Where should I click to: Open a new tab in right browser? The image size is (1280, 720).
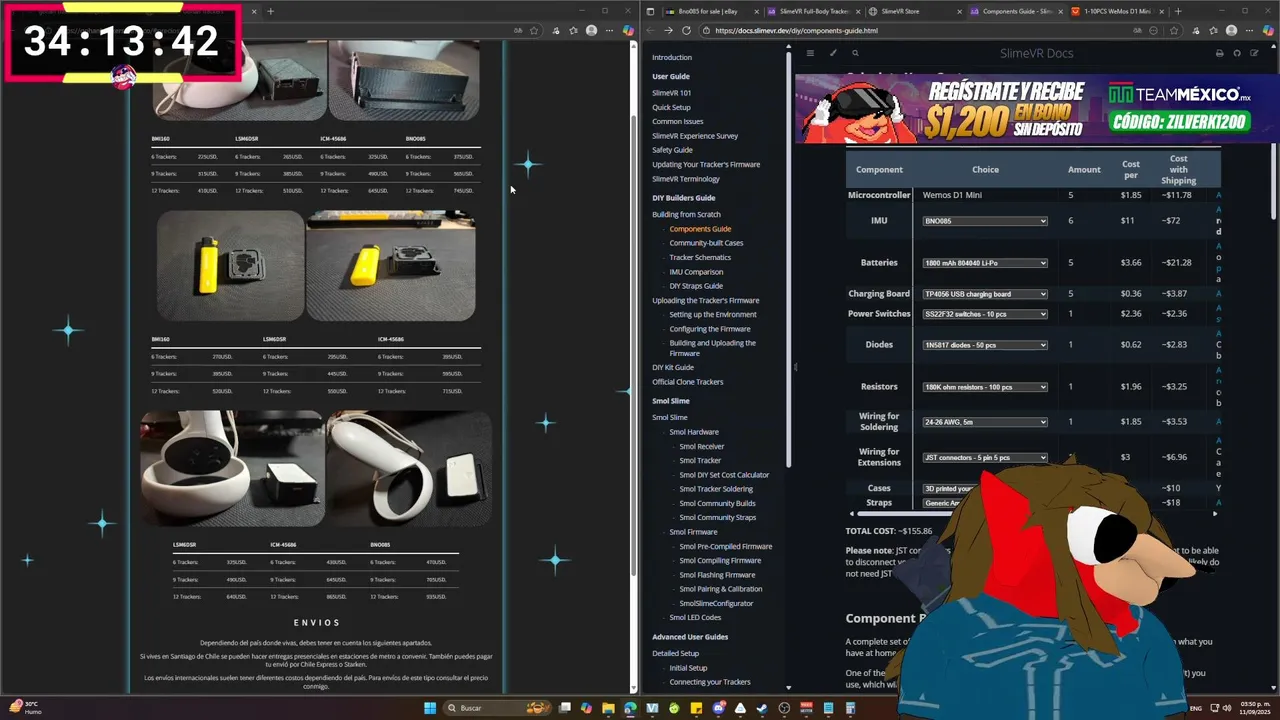1178,11
